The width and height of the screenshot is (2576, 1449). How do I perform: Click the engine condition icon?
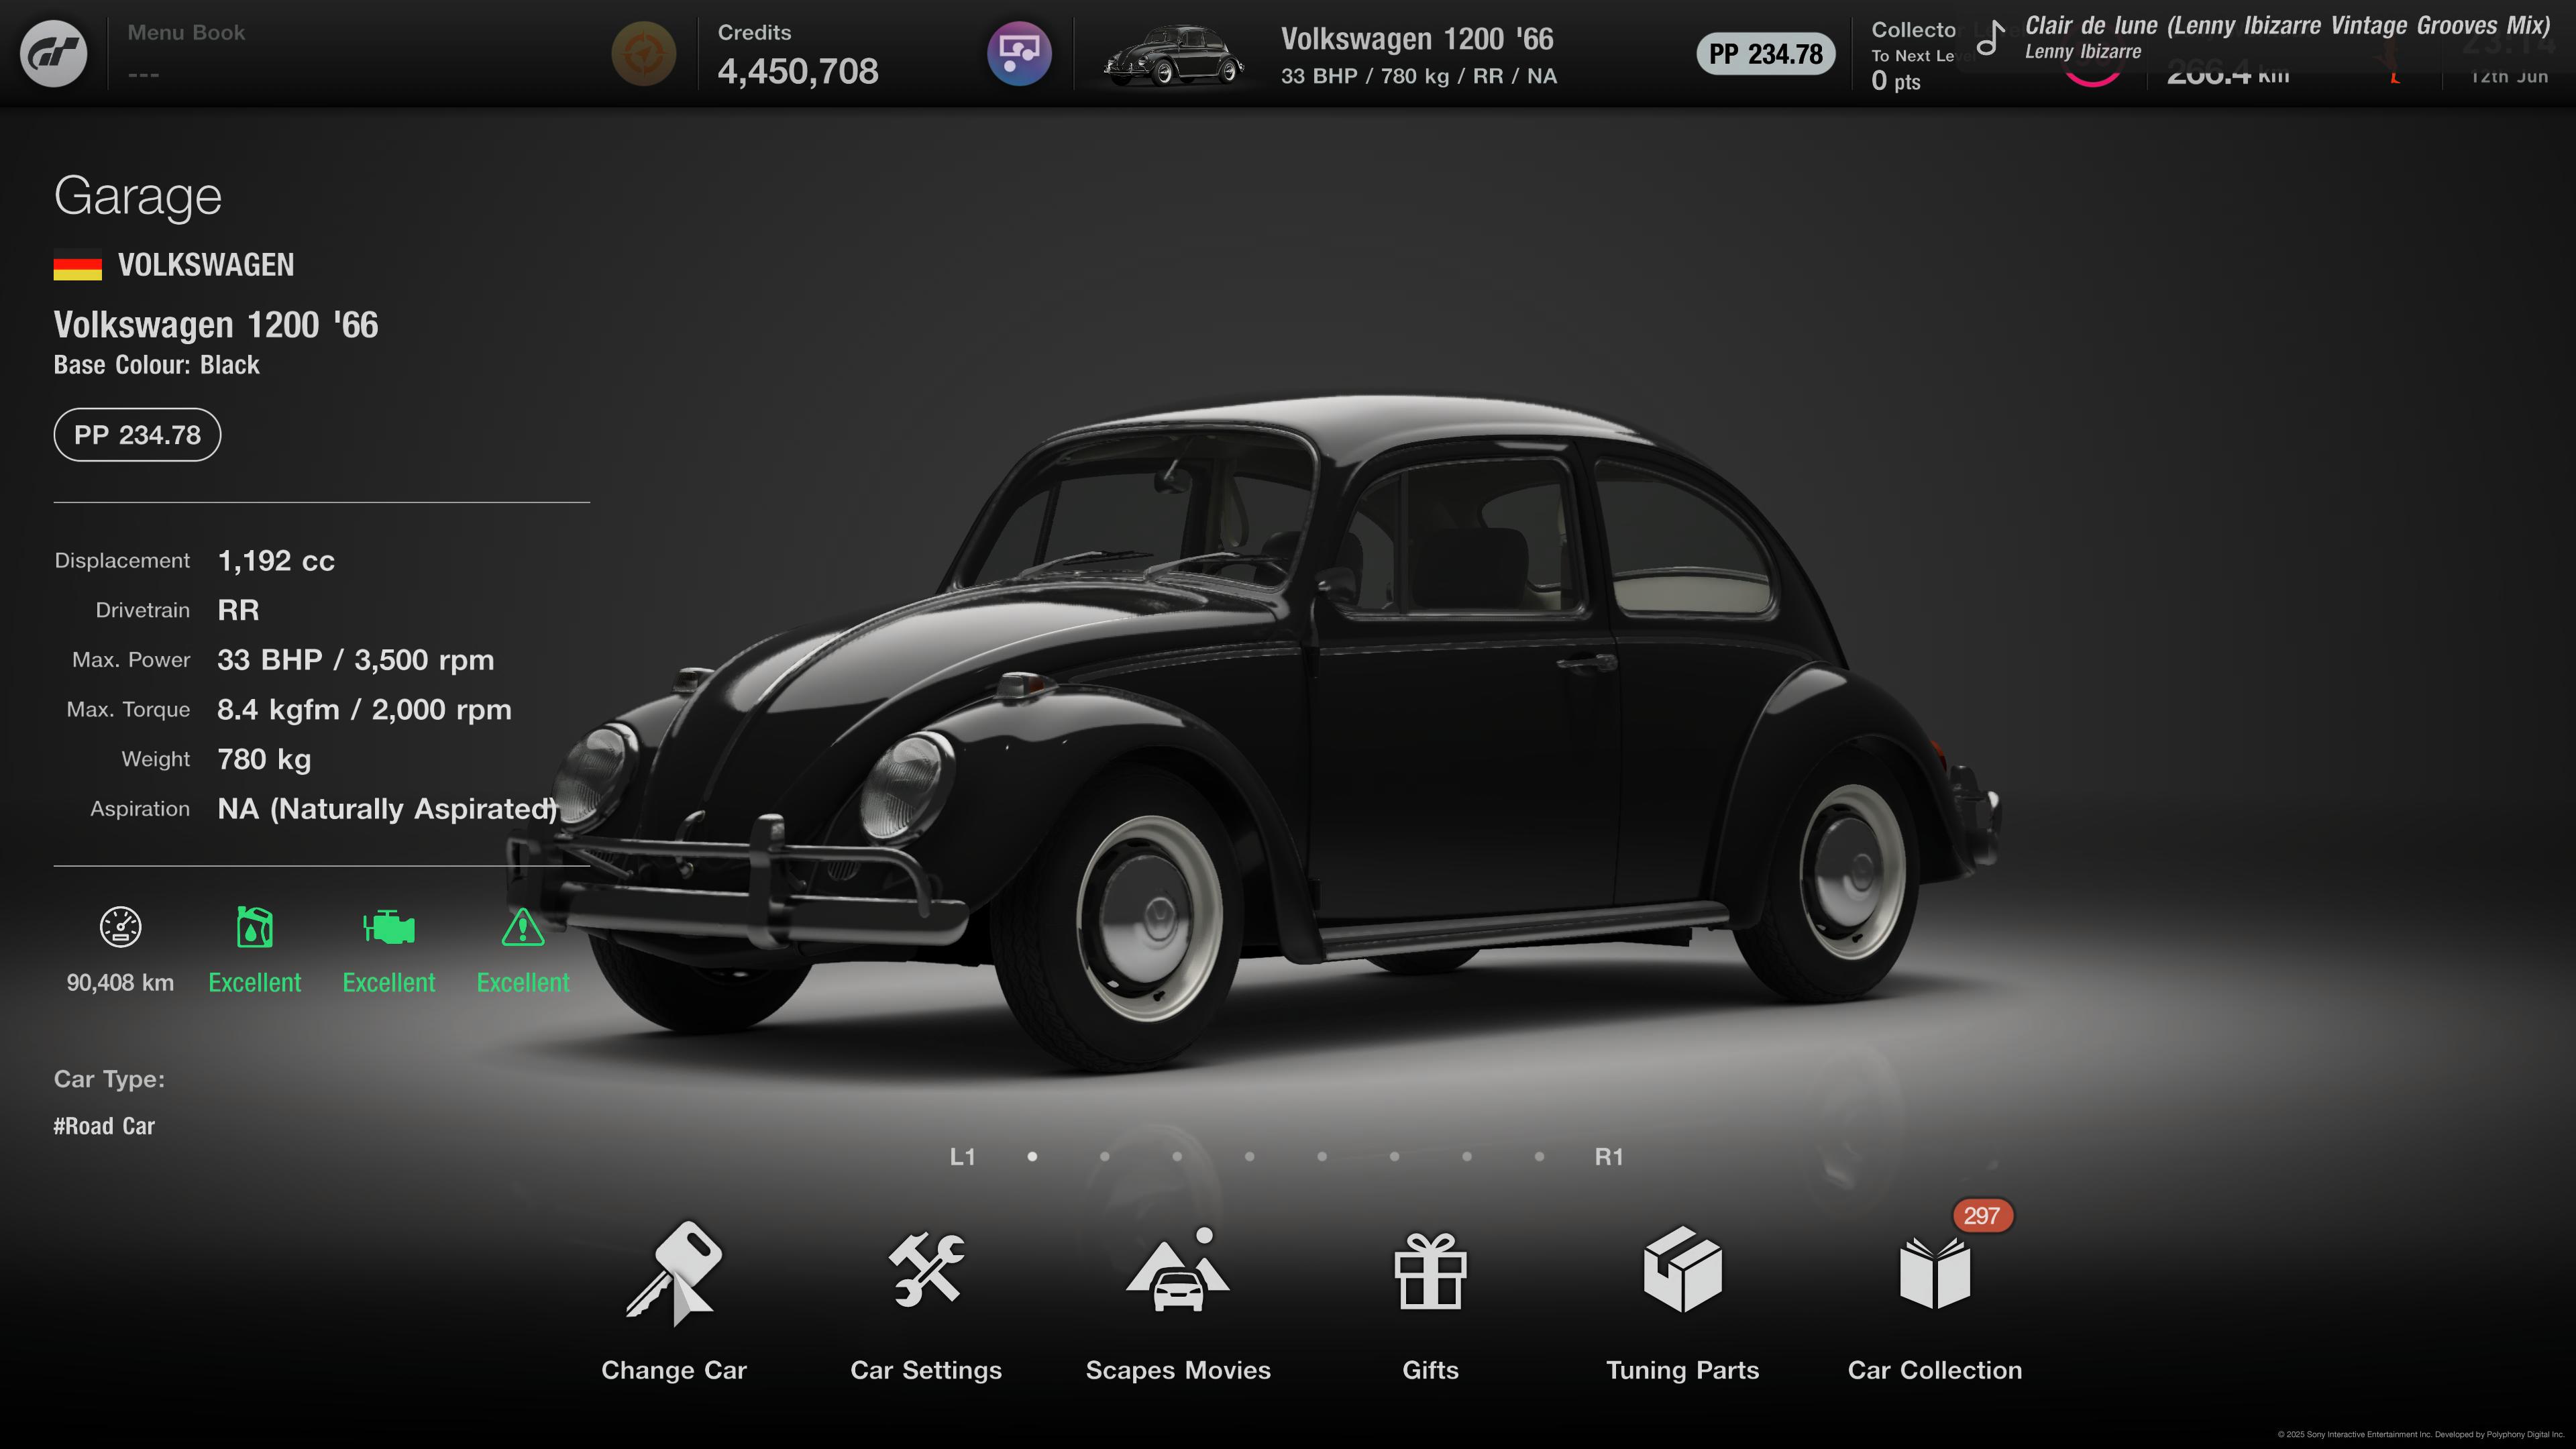pos(389,927)
